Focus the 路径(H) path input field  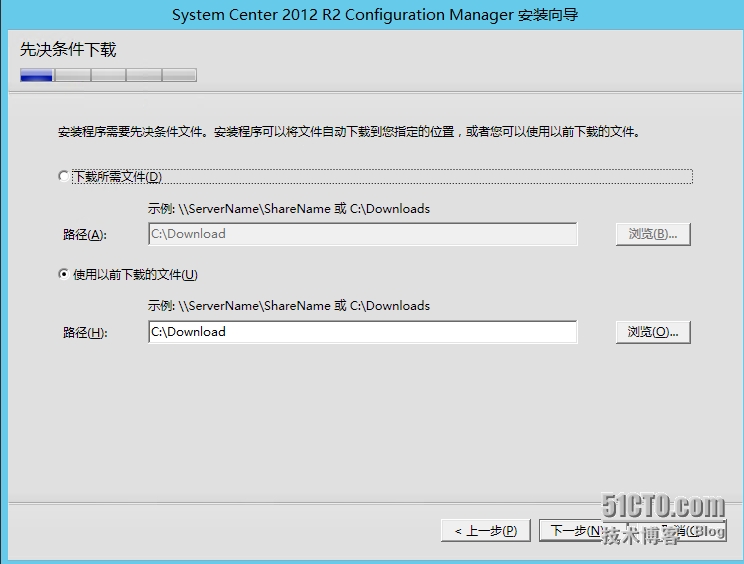(363, 332)
